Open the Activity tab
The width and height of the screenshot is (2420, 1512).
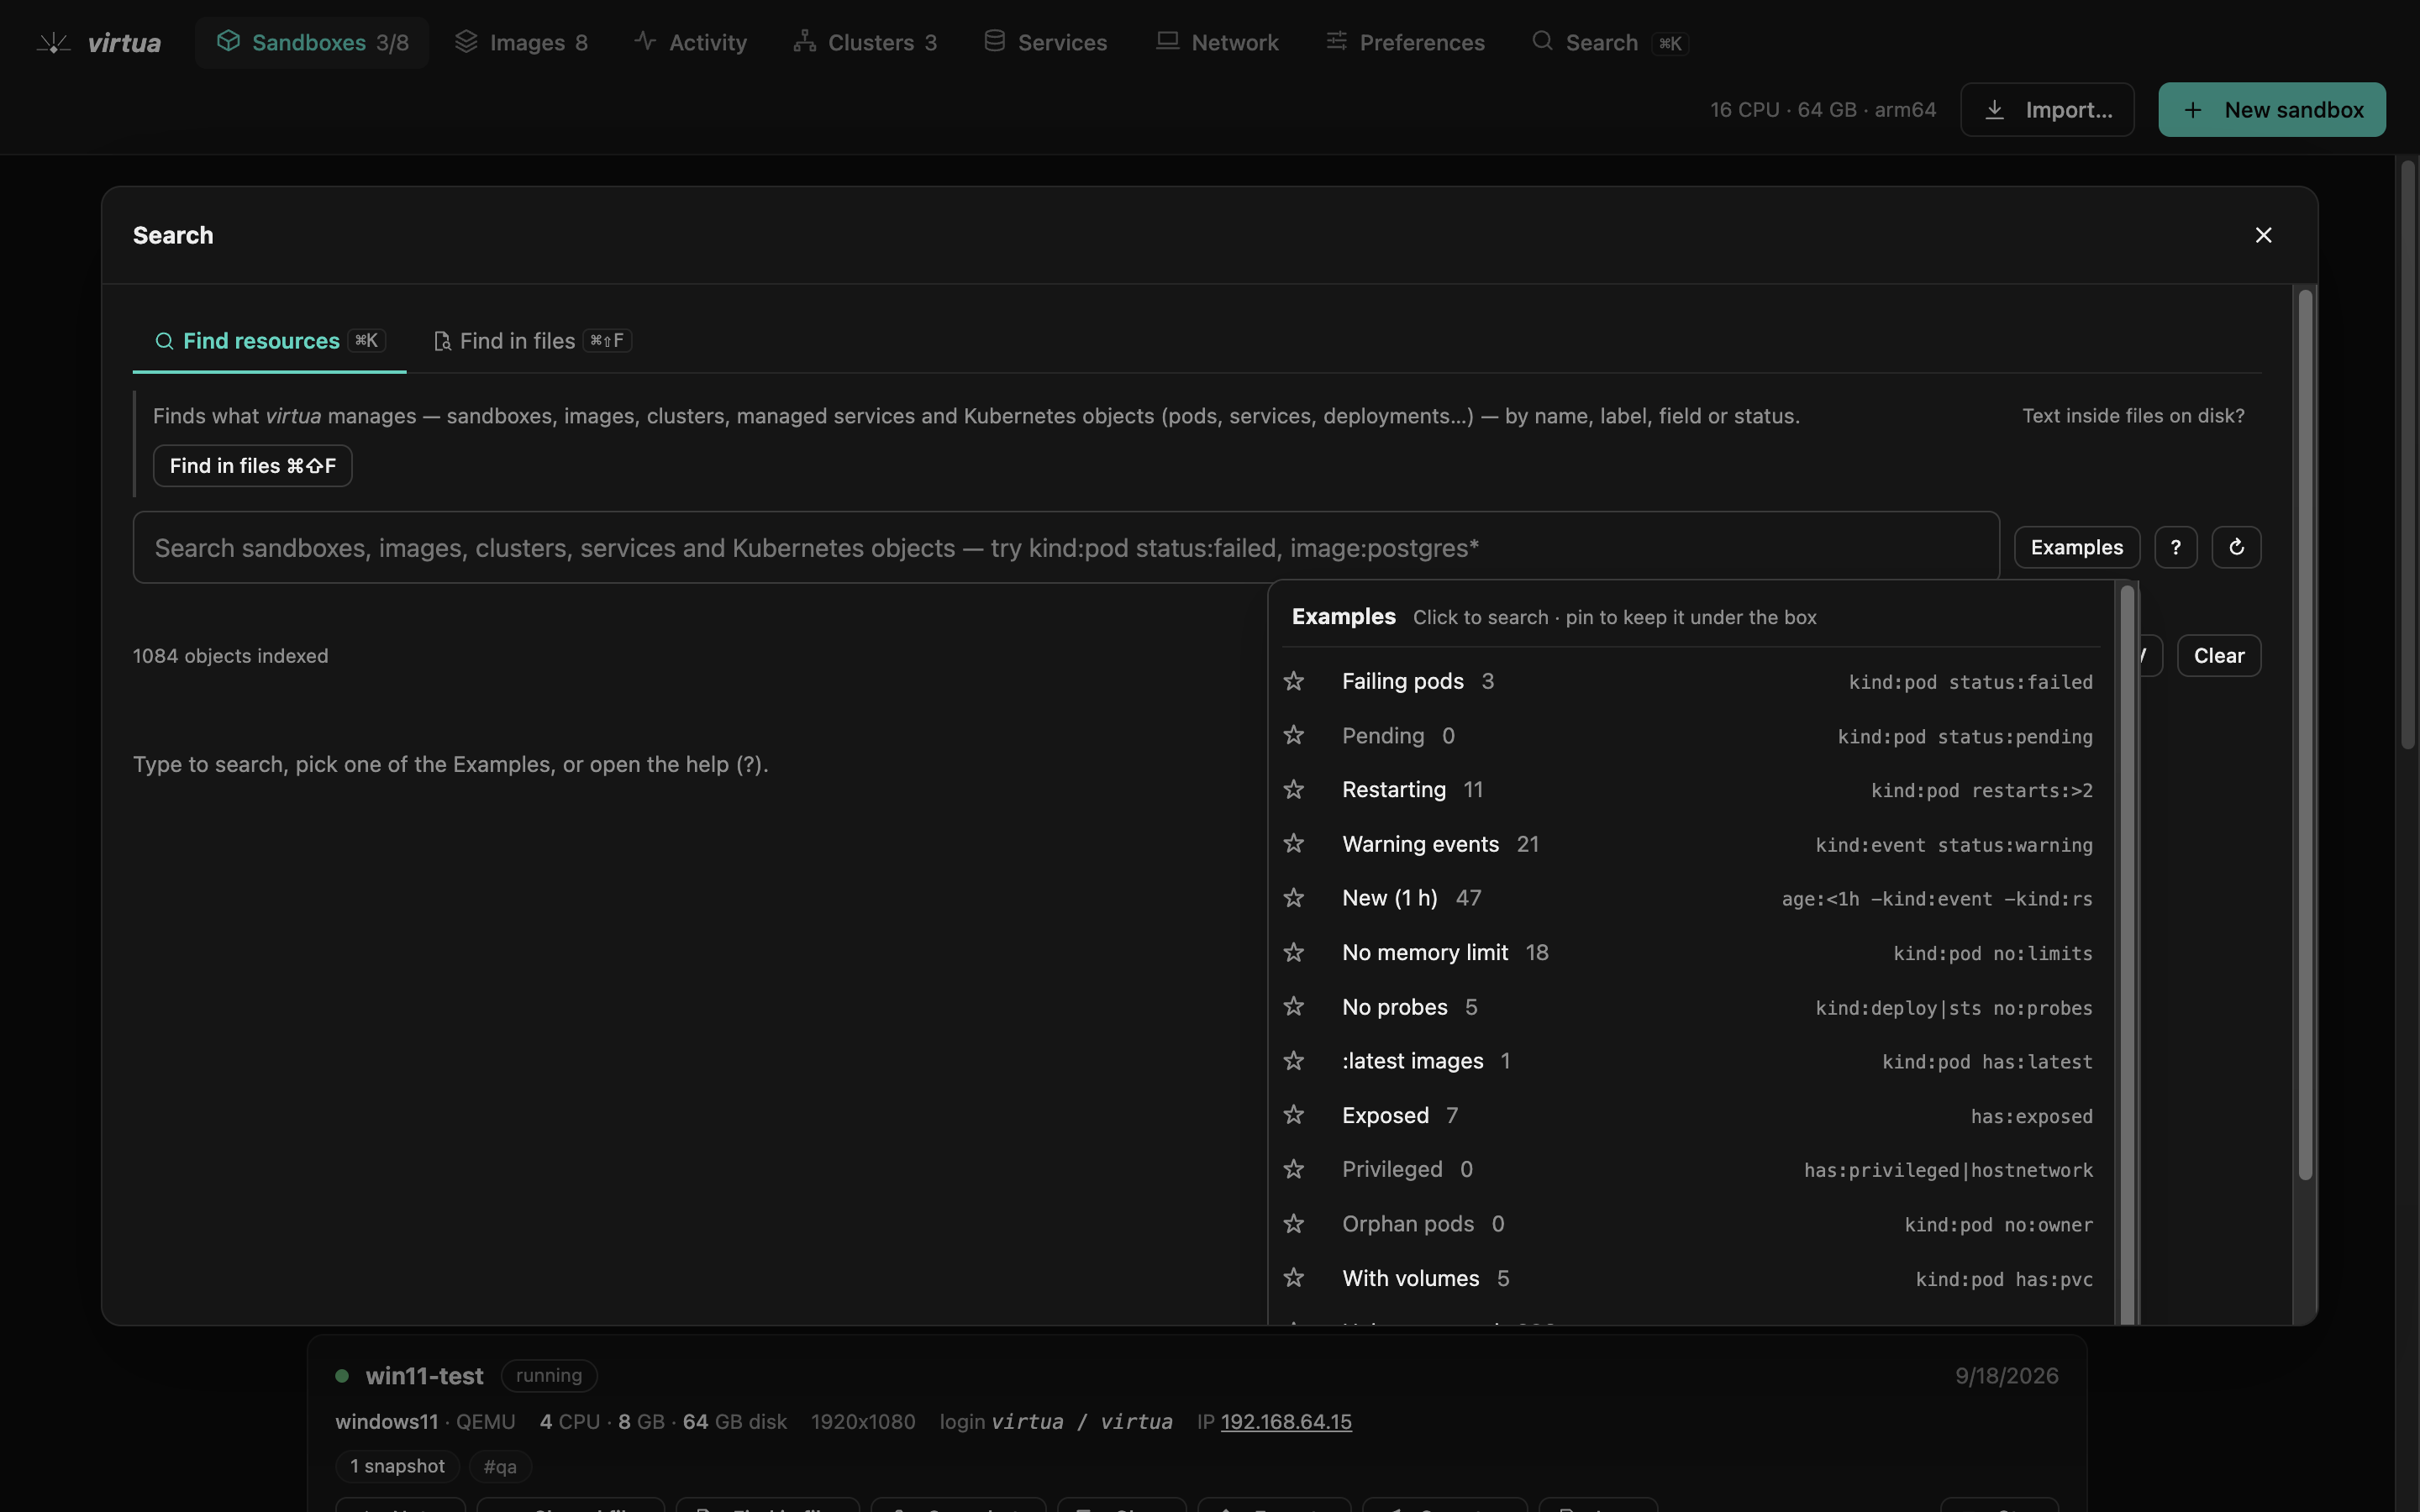690,42
